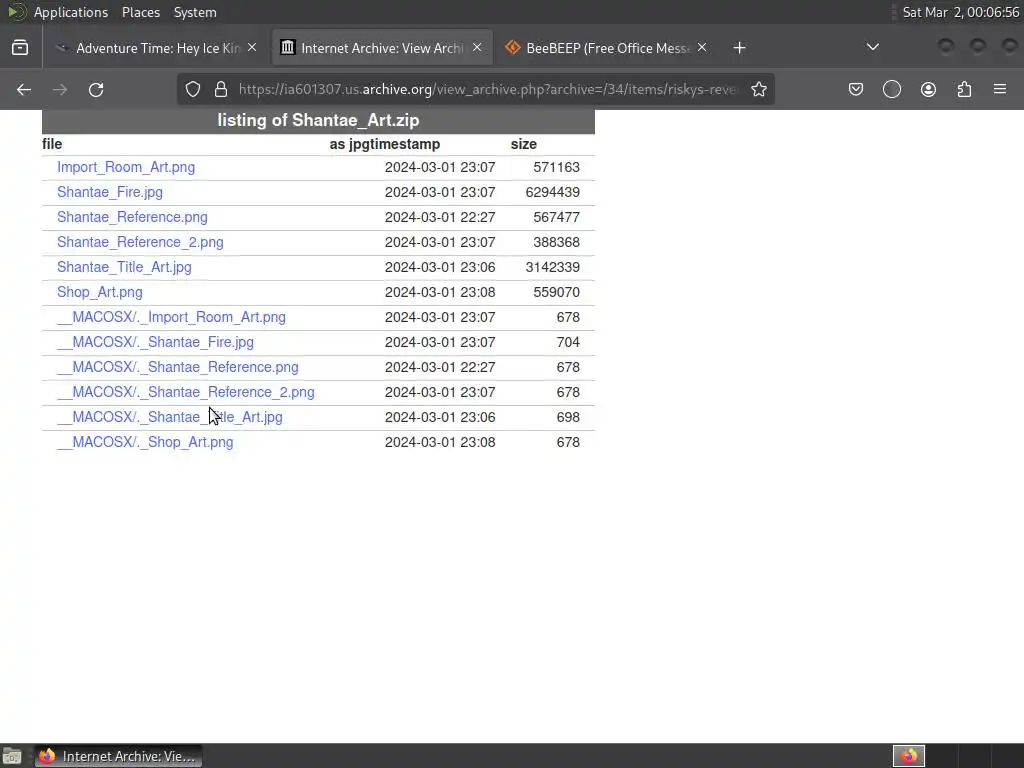Show desktop via bottom-left panel icon
Screen dimensions: 1024x768
12,756
